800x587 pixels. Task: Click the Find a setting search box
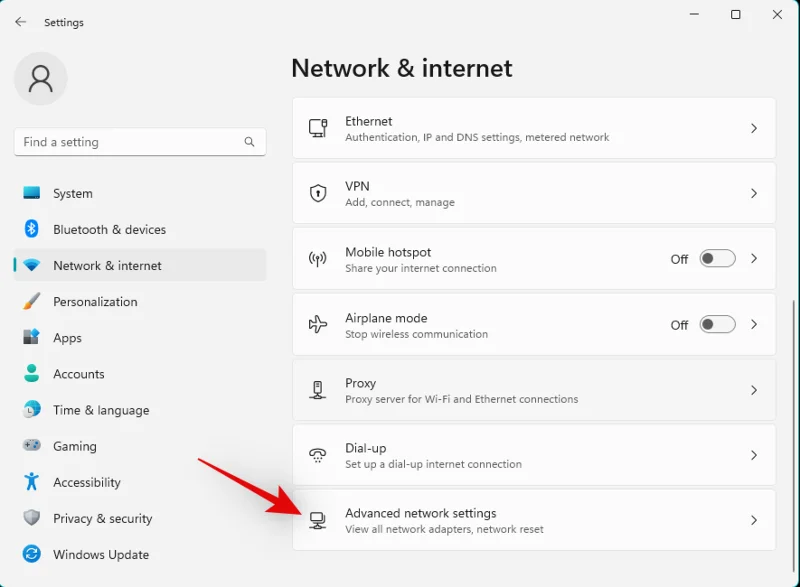pos(130,142)
